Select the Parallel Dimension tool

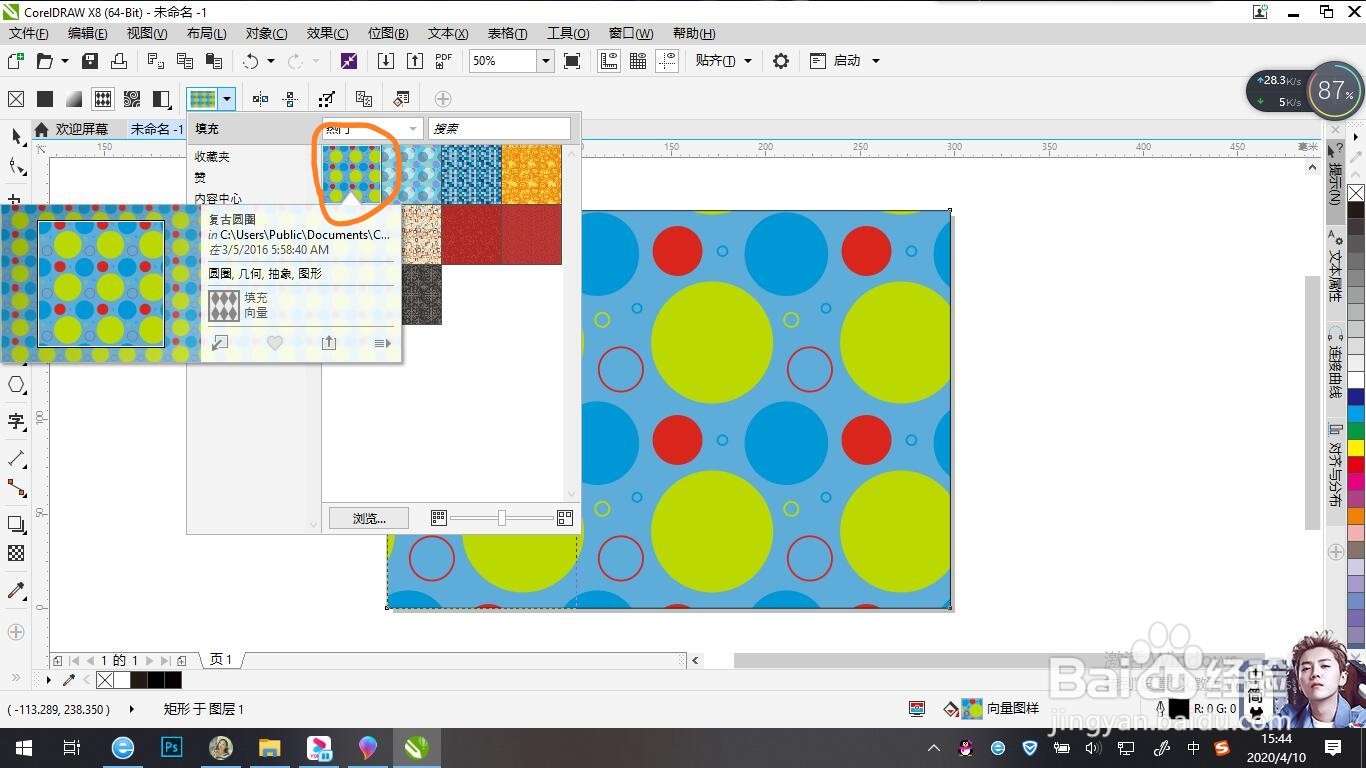click(16, 458)
